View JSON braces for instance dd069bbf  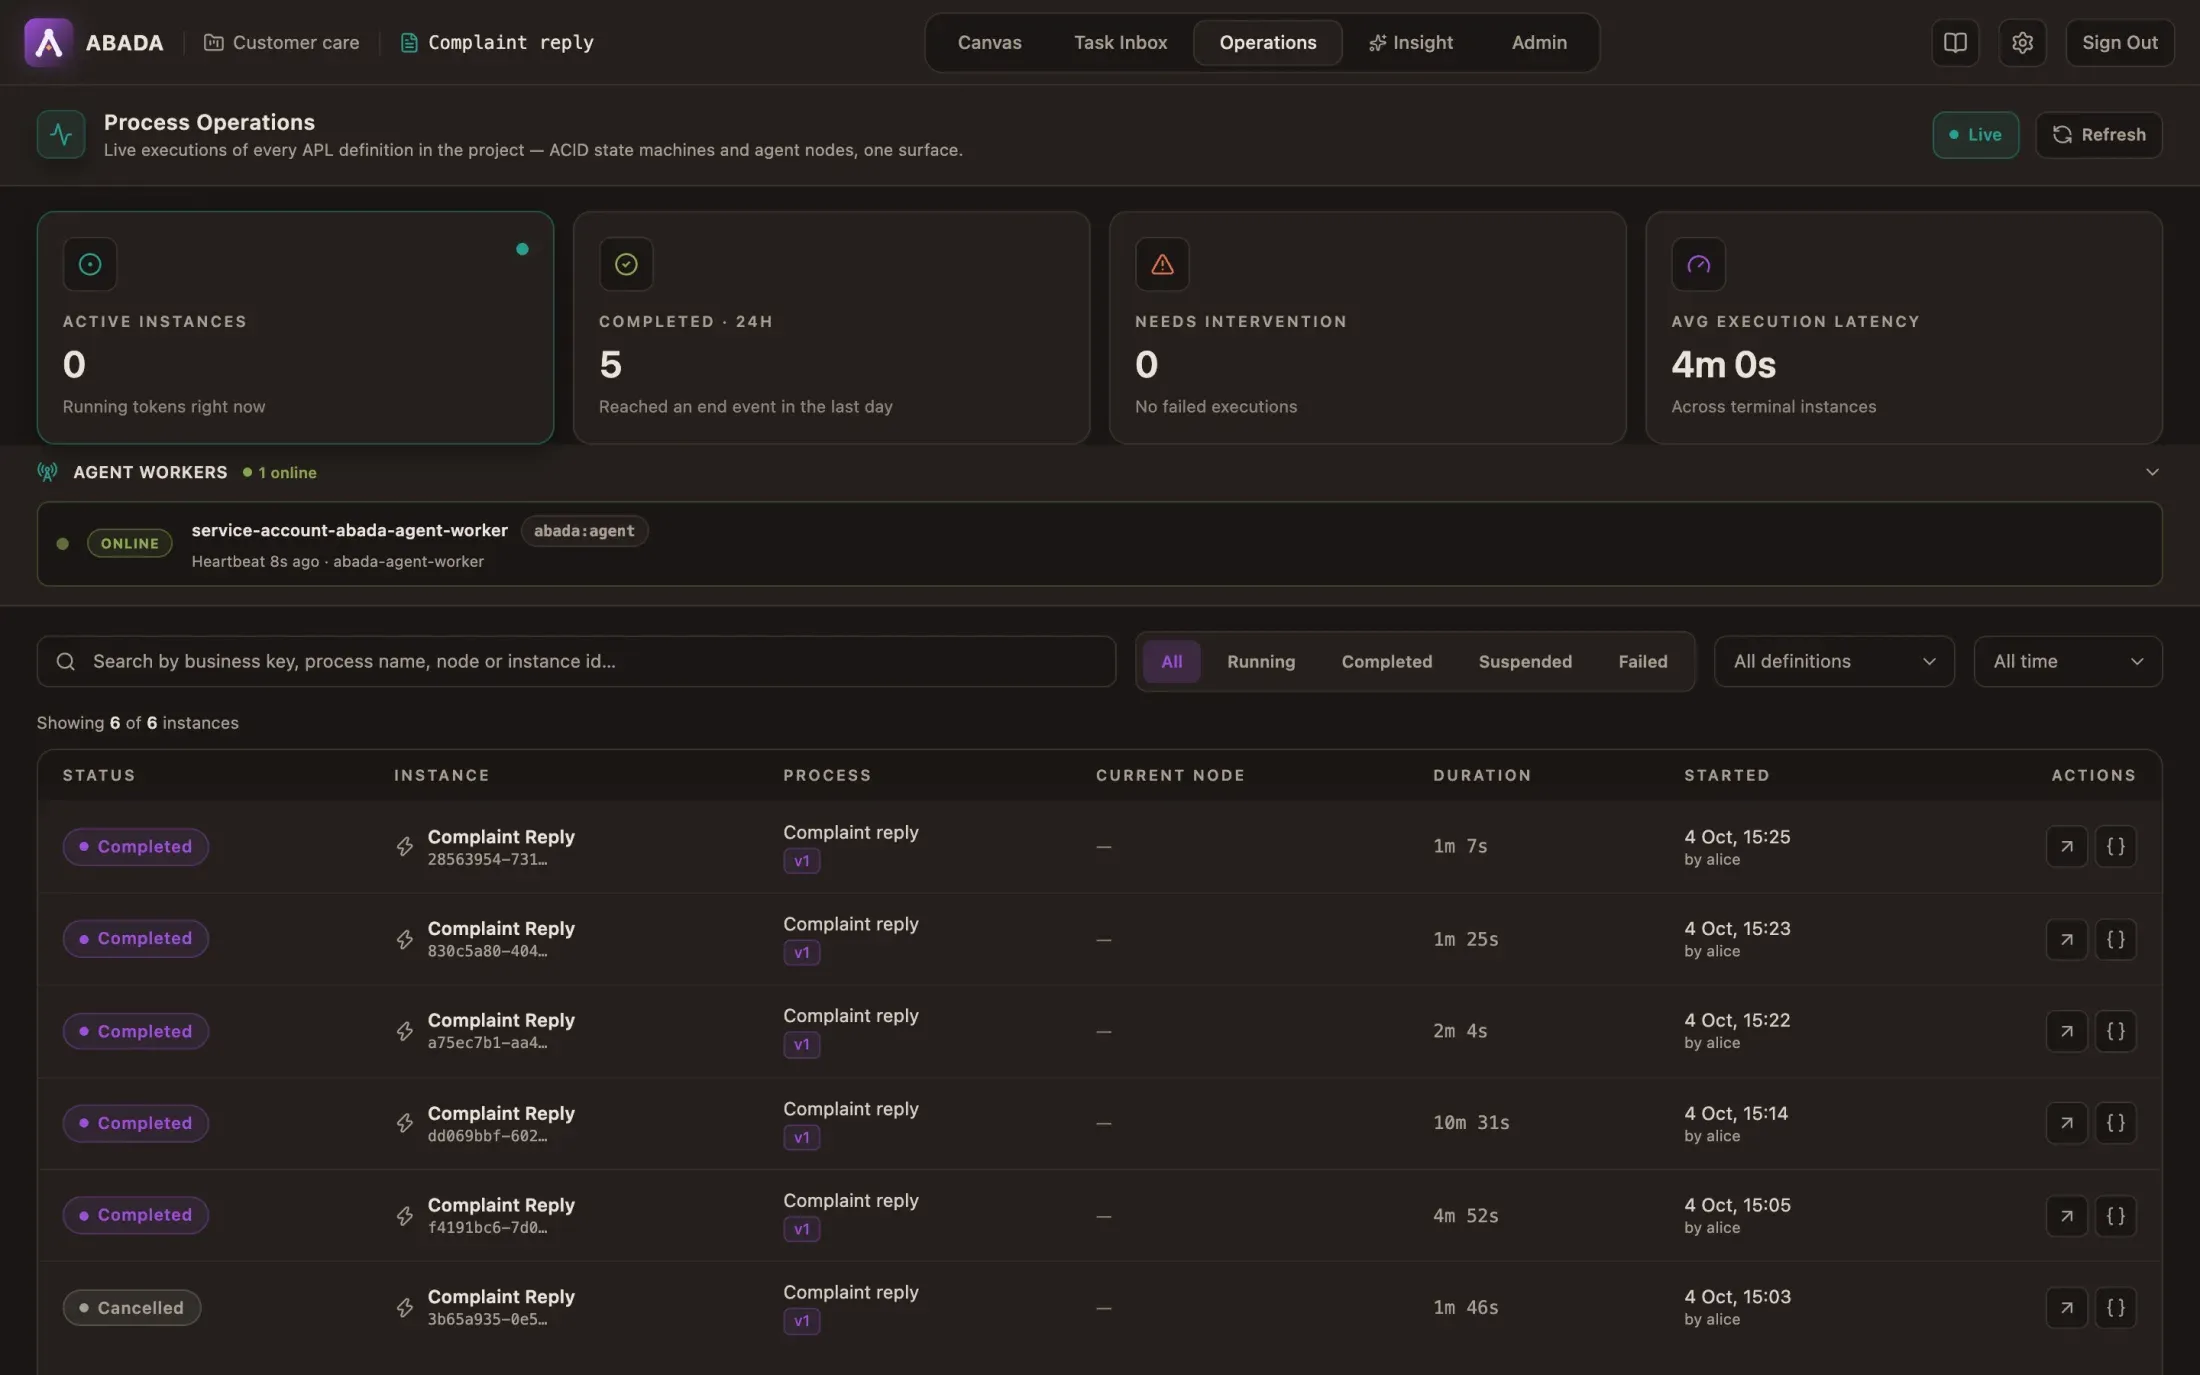tap(2115, 1123)
